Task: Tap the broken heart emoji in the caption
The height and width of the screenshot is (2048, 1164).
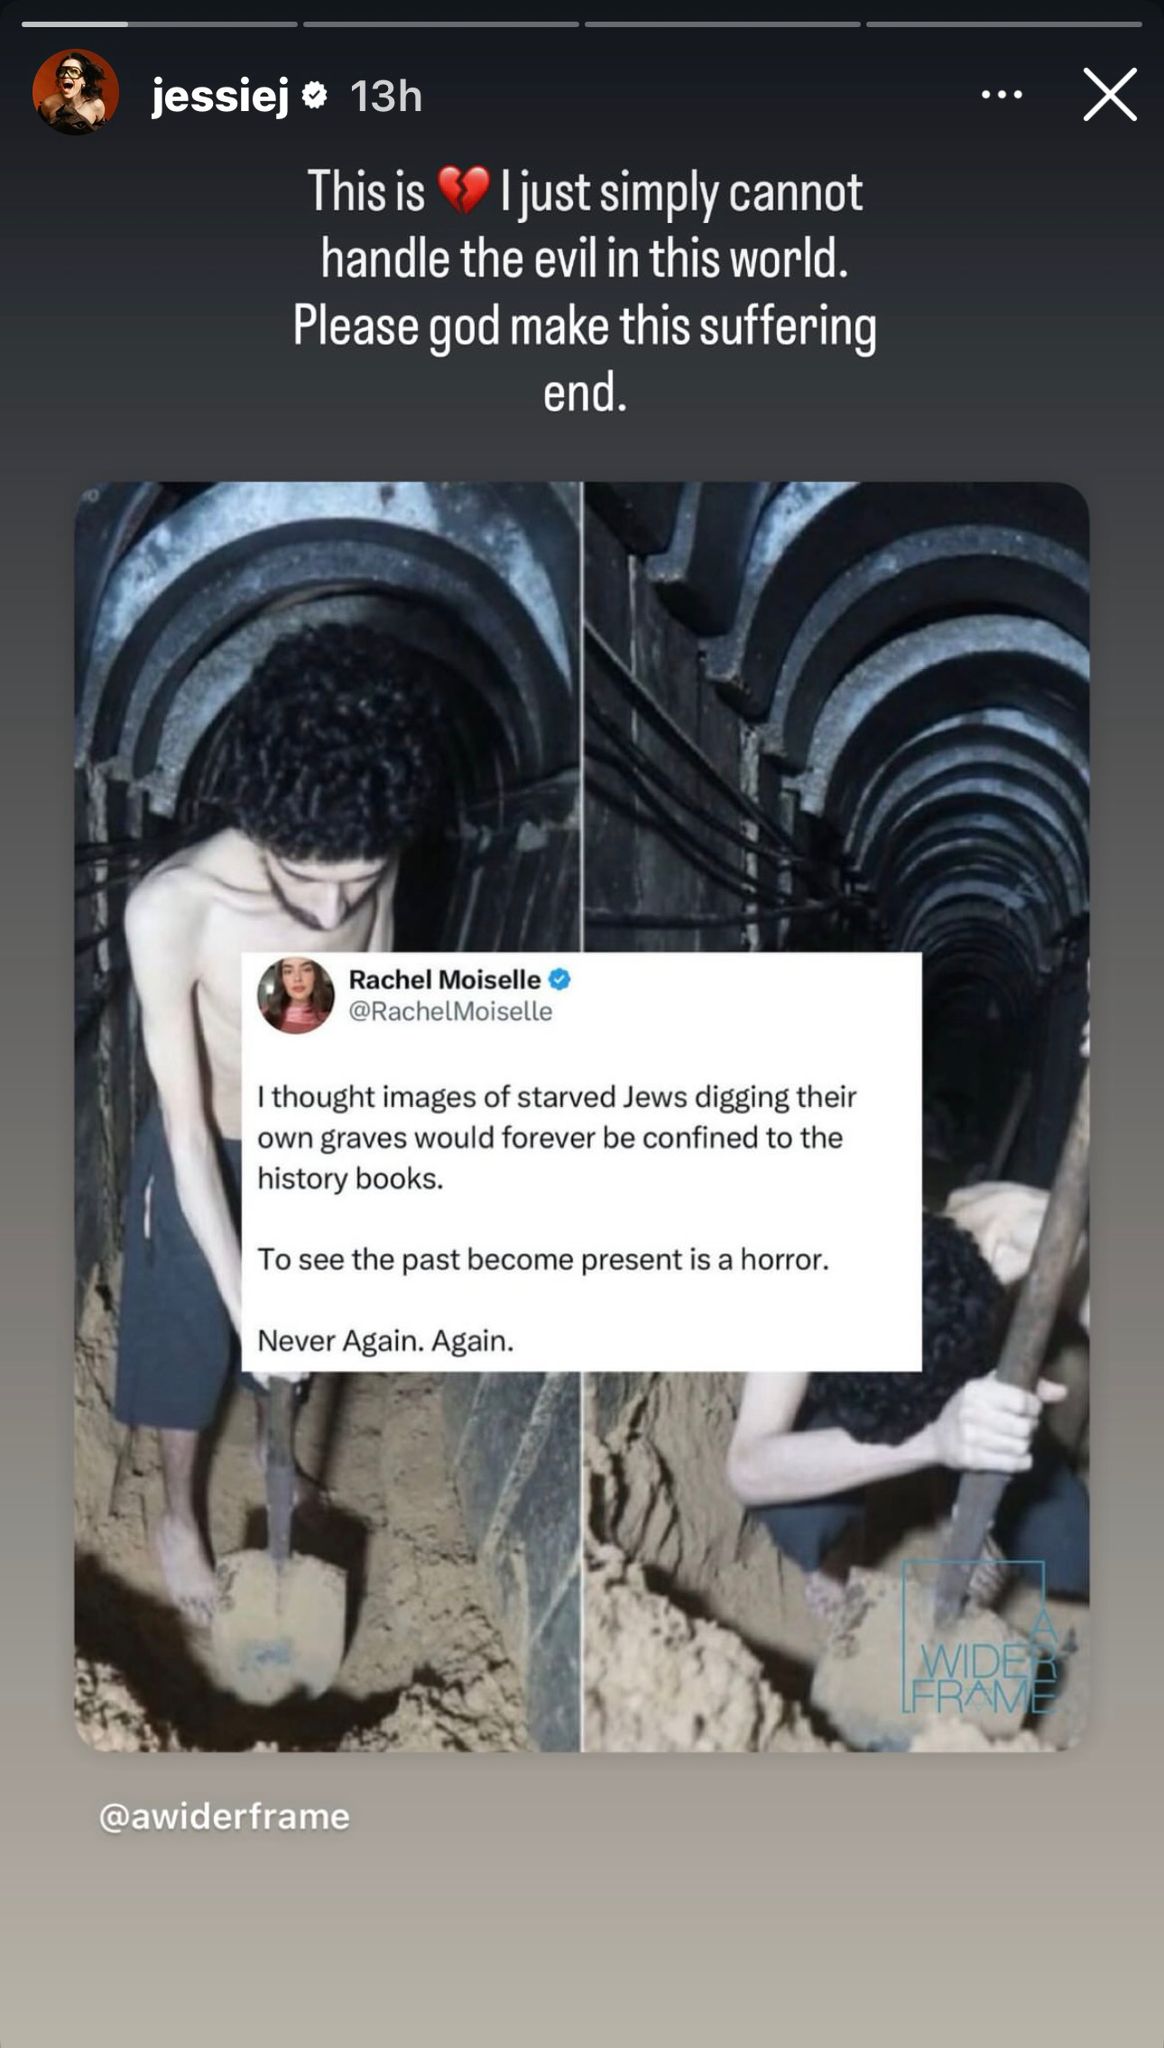Action: [463, 190]
